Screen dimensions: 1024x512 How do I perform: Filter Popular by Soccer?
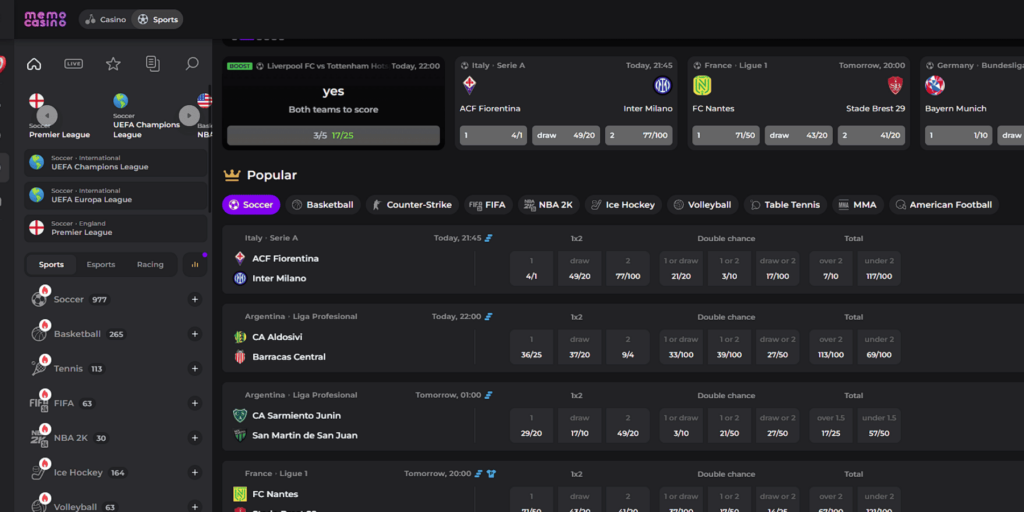pyautogui.click(x=251, y=205)
